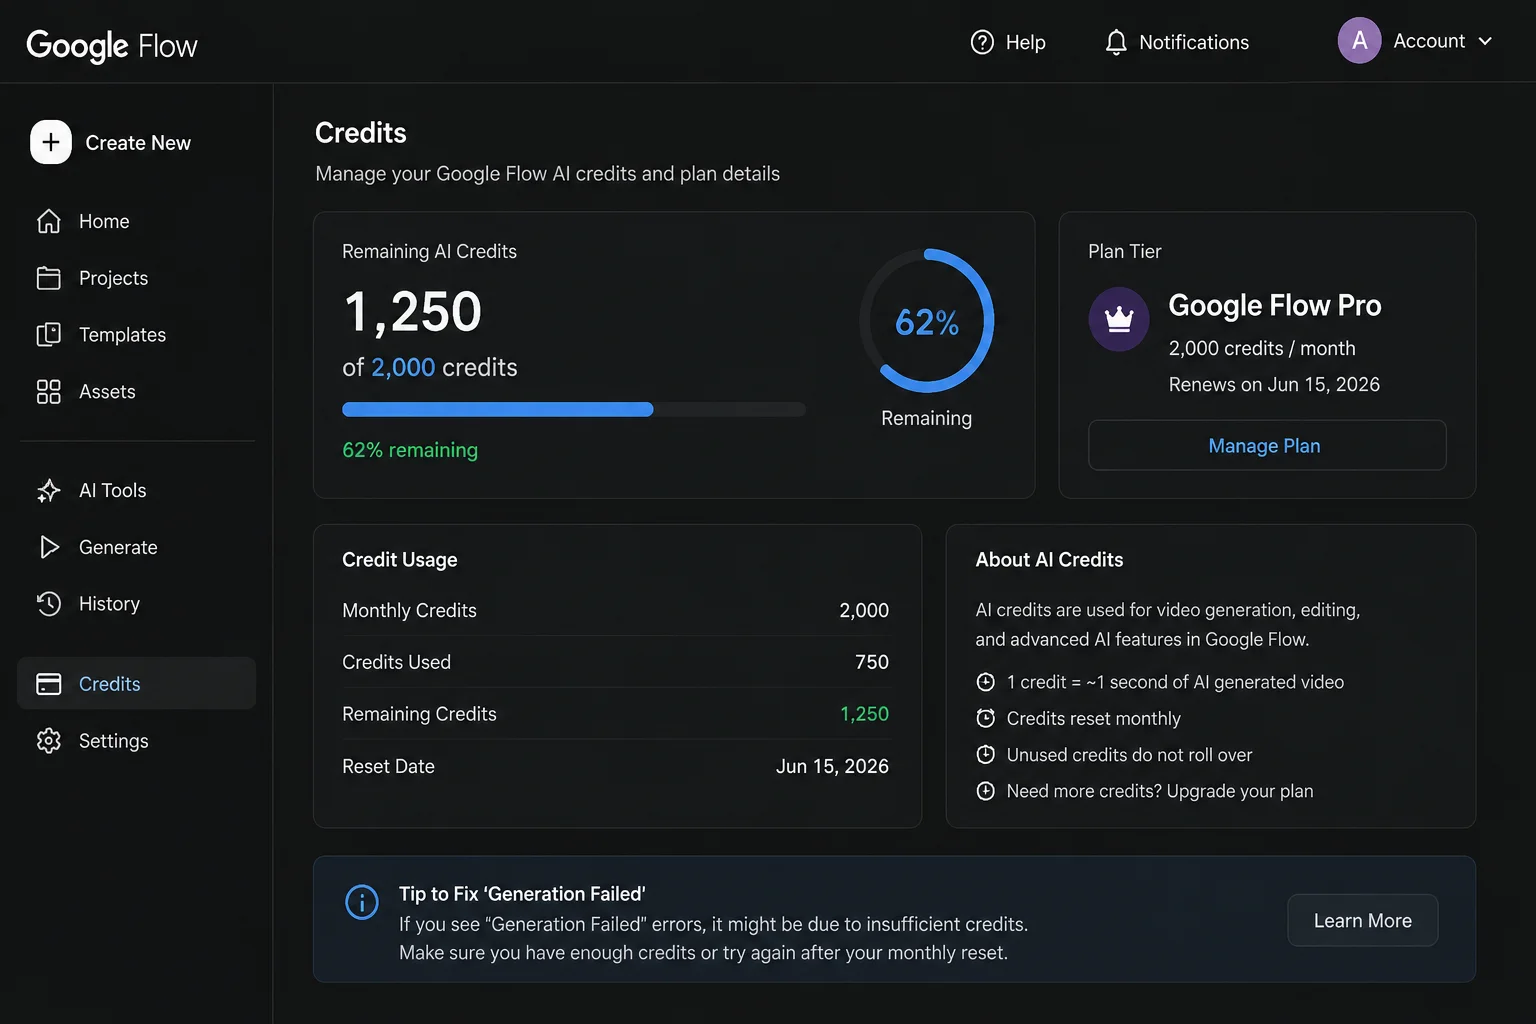
Task: Open Notifications in the header
Action: click(1177, 42)
